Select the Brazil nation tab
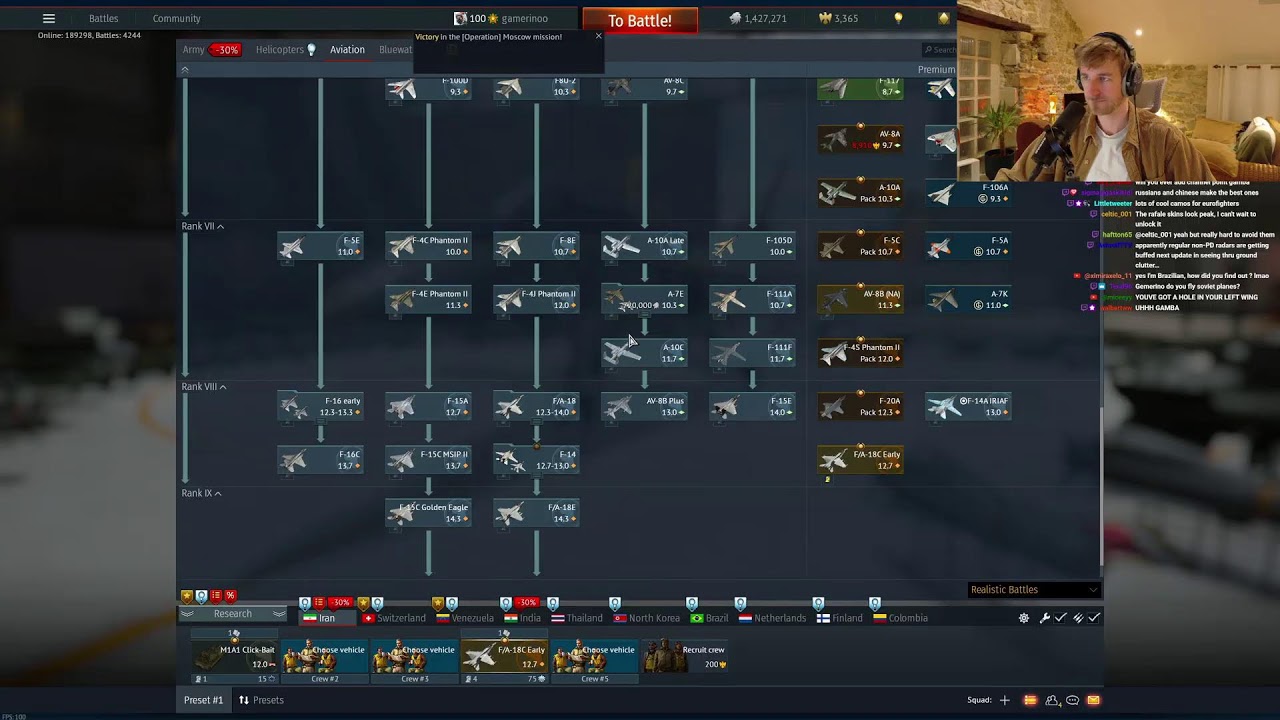1280x720 pixels. [709, 618]
